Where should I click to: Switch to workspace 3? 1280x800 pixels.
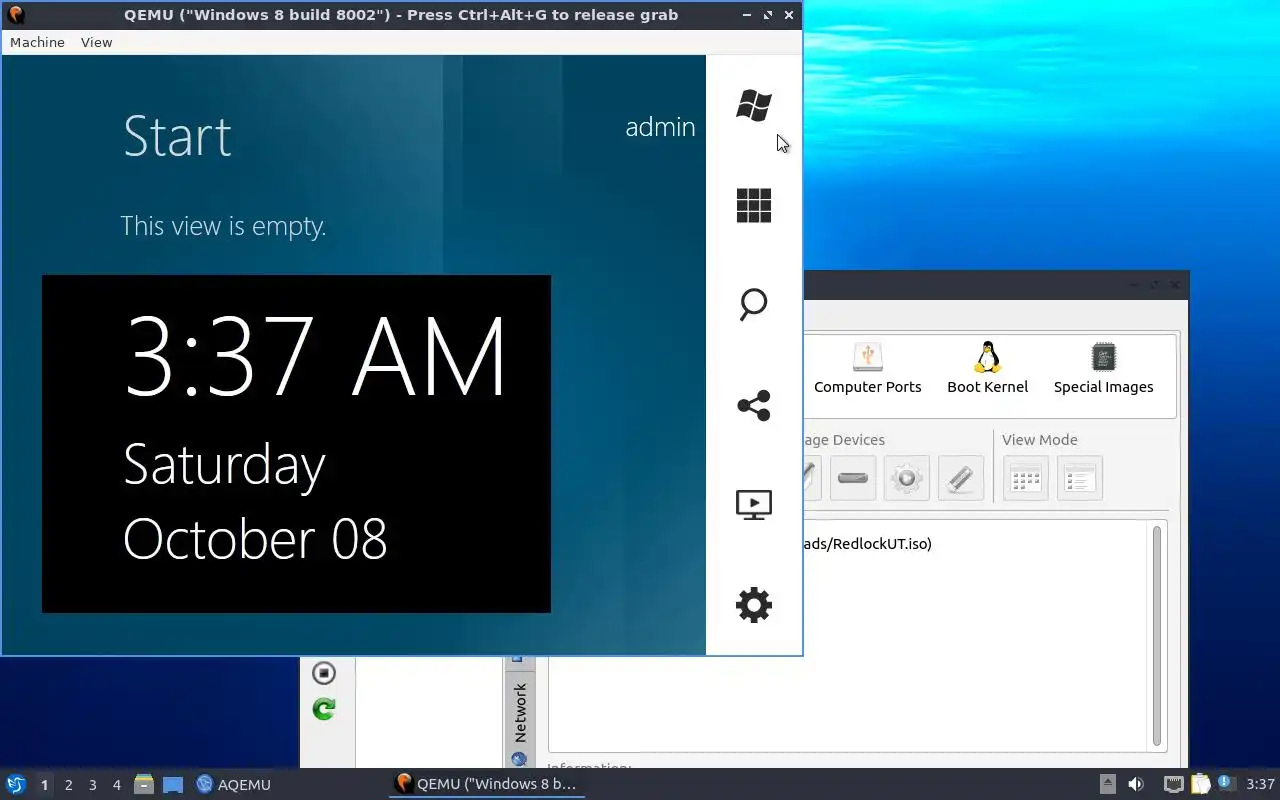point(92,785)
